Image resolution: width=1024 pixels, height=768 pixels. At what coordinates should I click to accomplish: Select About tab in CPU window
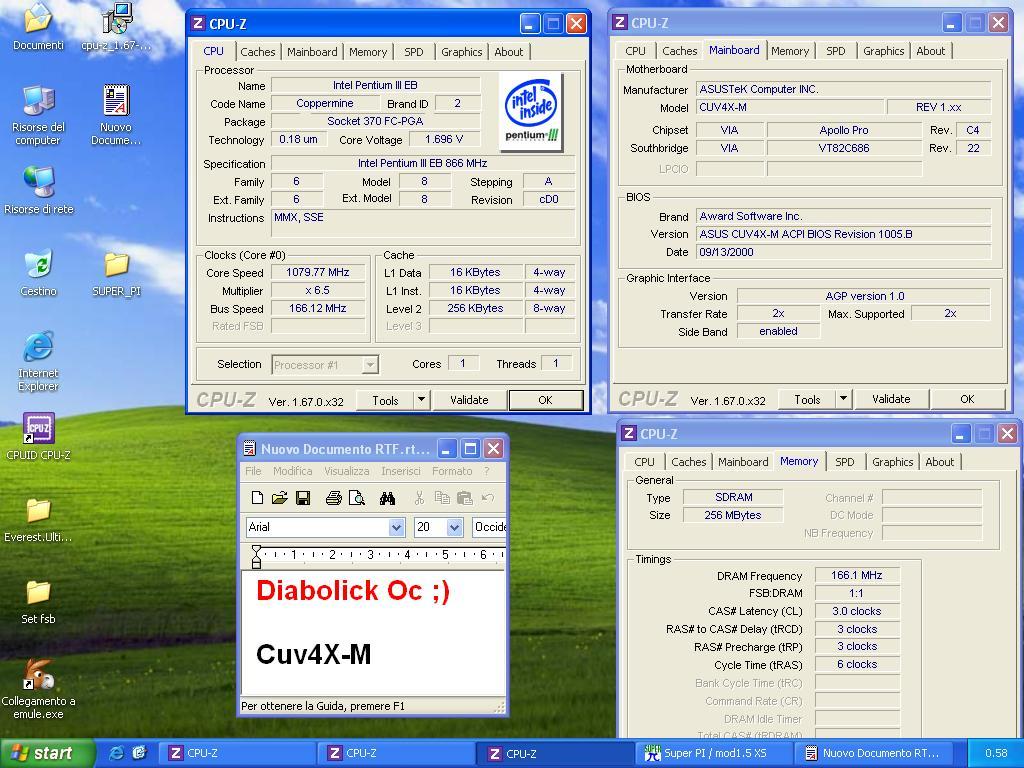[x=508, y=52]
